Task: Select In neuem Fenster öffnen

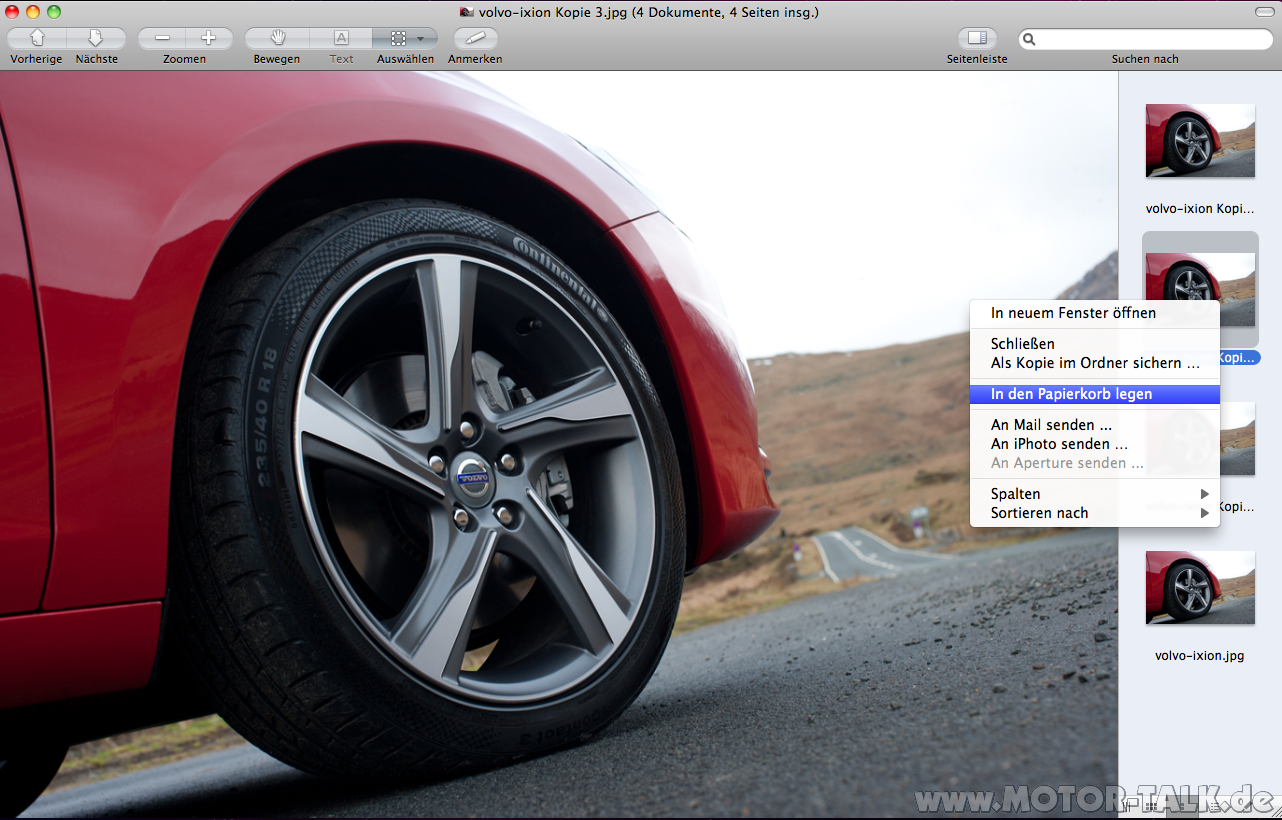Action: coord(1073,313)
